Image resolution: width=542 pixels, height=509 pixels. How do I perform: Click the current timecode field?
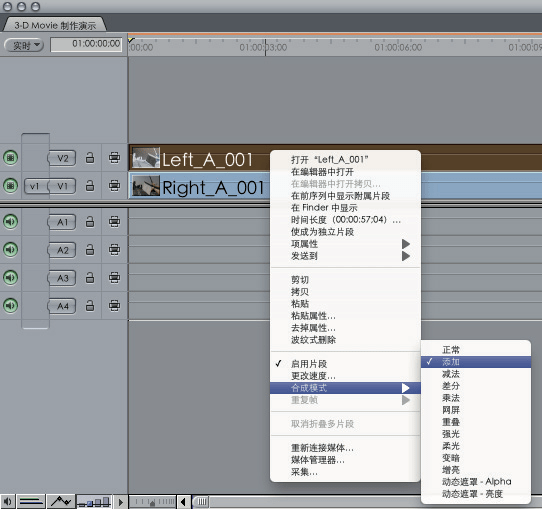click(86, 45)
